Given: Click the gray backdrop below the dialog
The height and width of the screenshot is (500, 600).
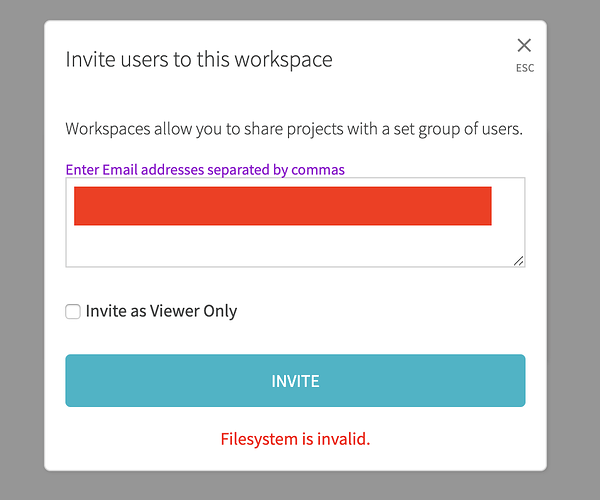Looking at the screenshot, I should (x=300, y=486).
